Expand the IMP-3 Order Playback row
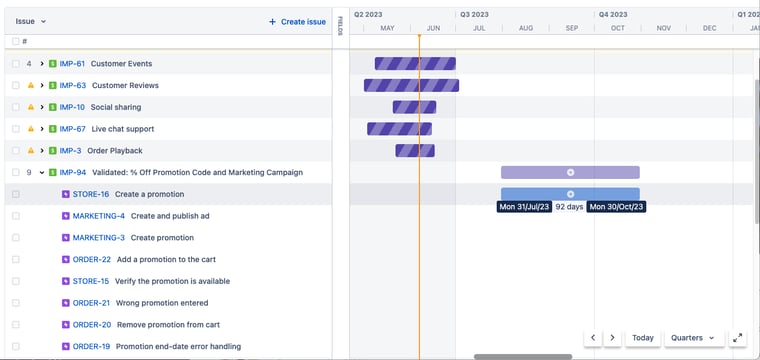The width and height of the screenshot is (760, 360). point(42,151)
